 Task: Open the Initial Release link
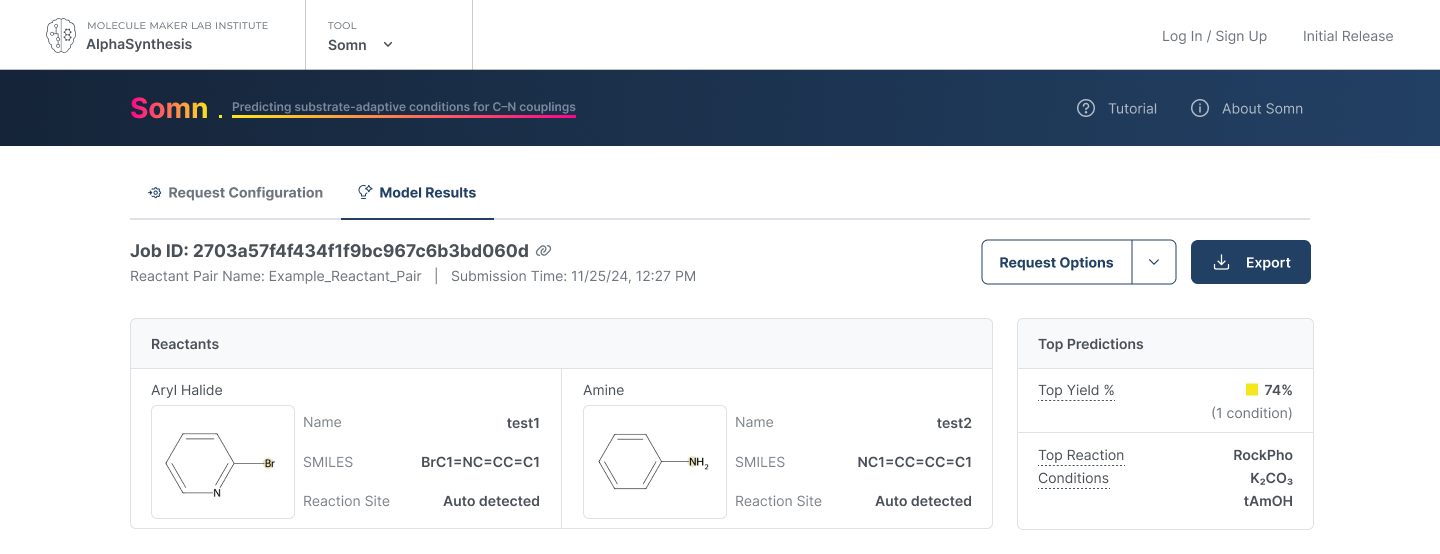[1348, 36]
